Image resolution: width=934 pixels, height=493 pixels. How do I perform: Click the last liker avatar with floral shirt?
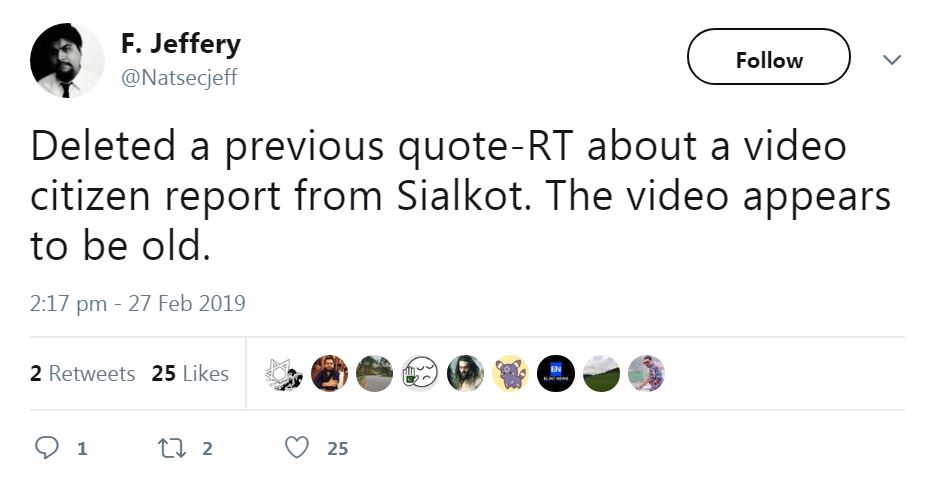tap(647, 373)
